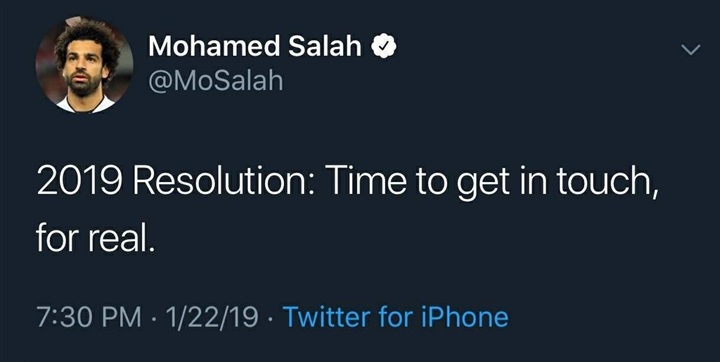Click the 7:30 PM timestamp
Viewport: 720px width, 362px height.
(89, 317)
